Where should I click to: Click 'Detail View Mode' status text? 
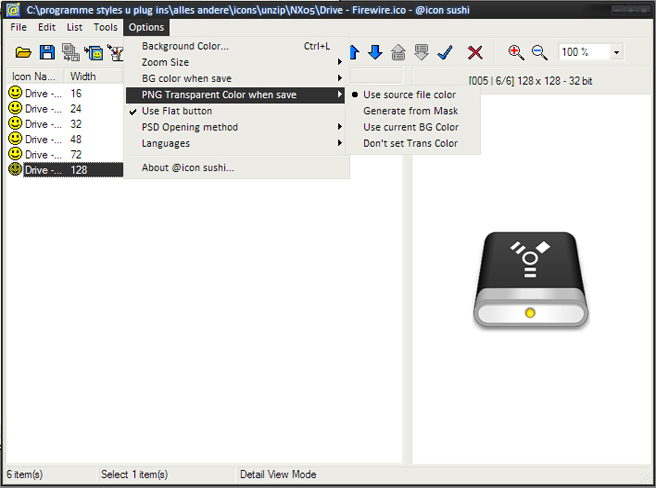[x=278, y=474]
